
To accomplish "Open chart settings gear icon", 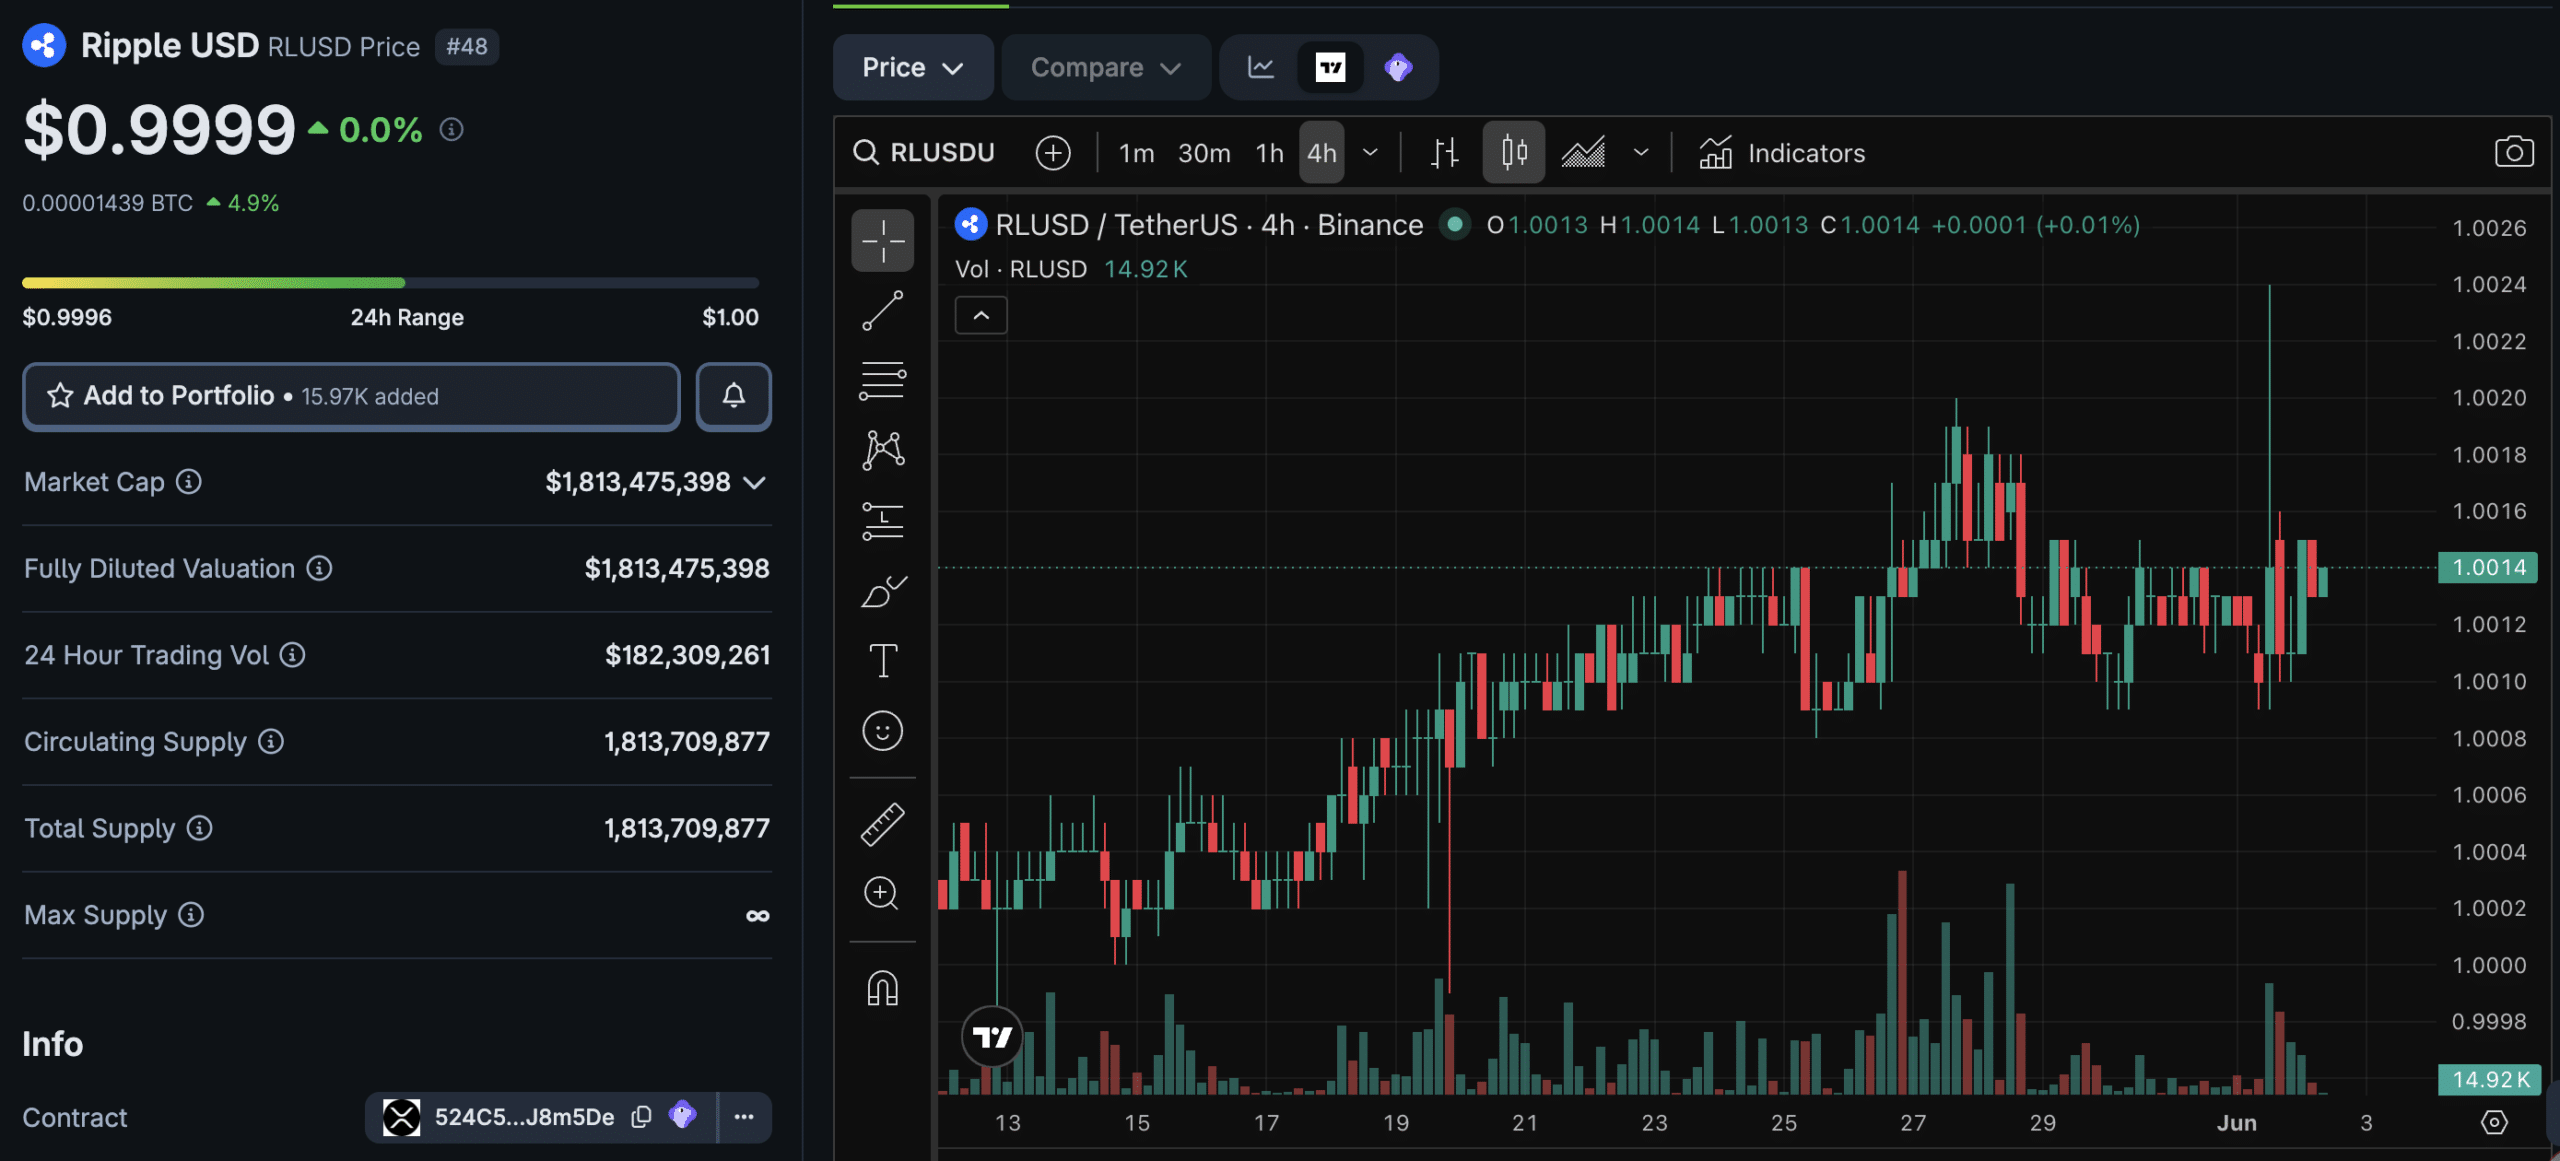I will (x=2494, y=1122).
